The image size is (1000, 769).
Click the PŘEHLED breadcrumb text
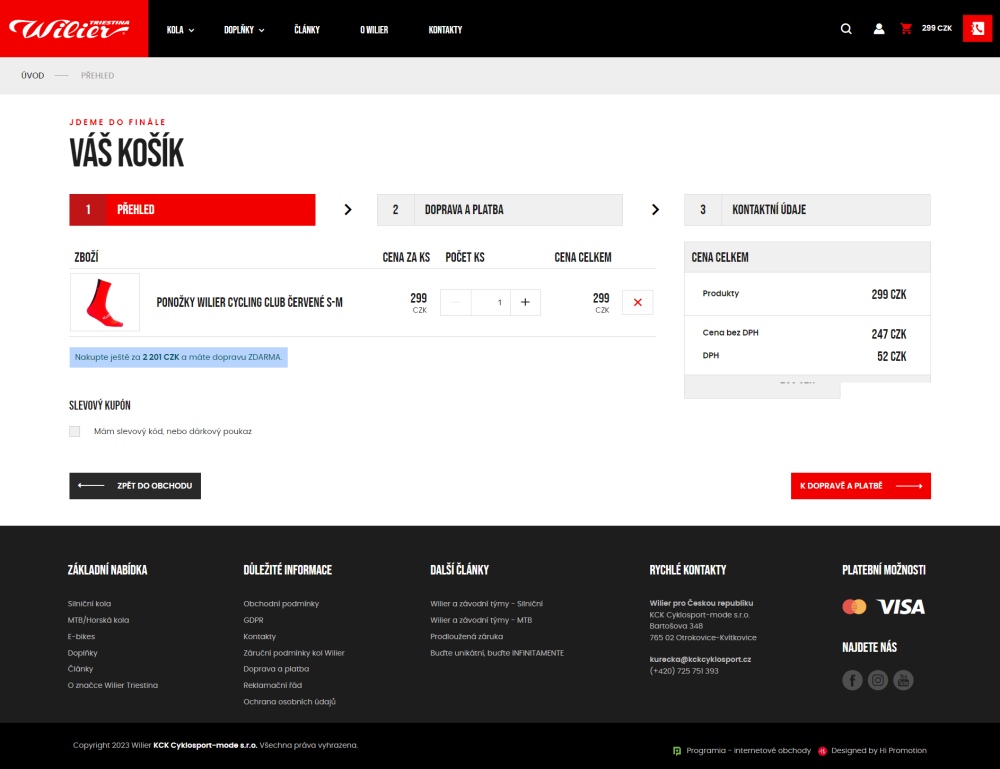pos(98,75)
